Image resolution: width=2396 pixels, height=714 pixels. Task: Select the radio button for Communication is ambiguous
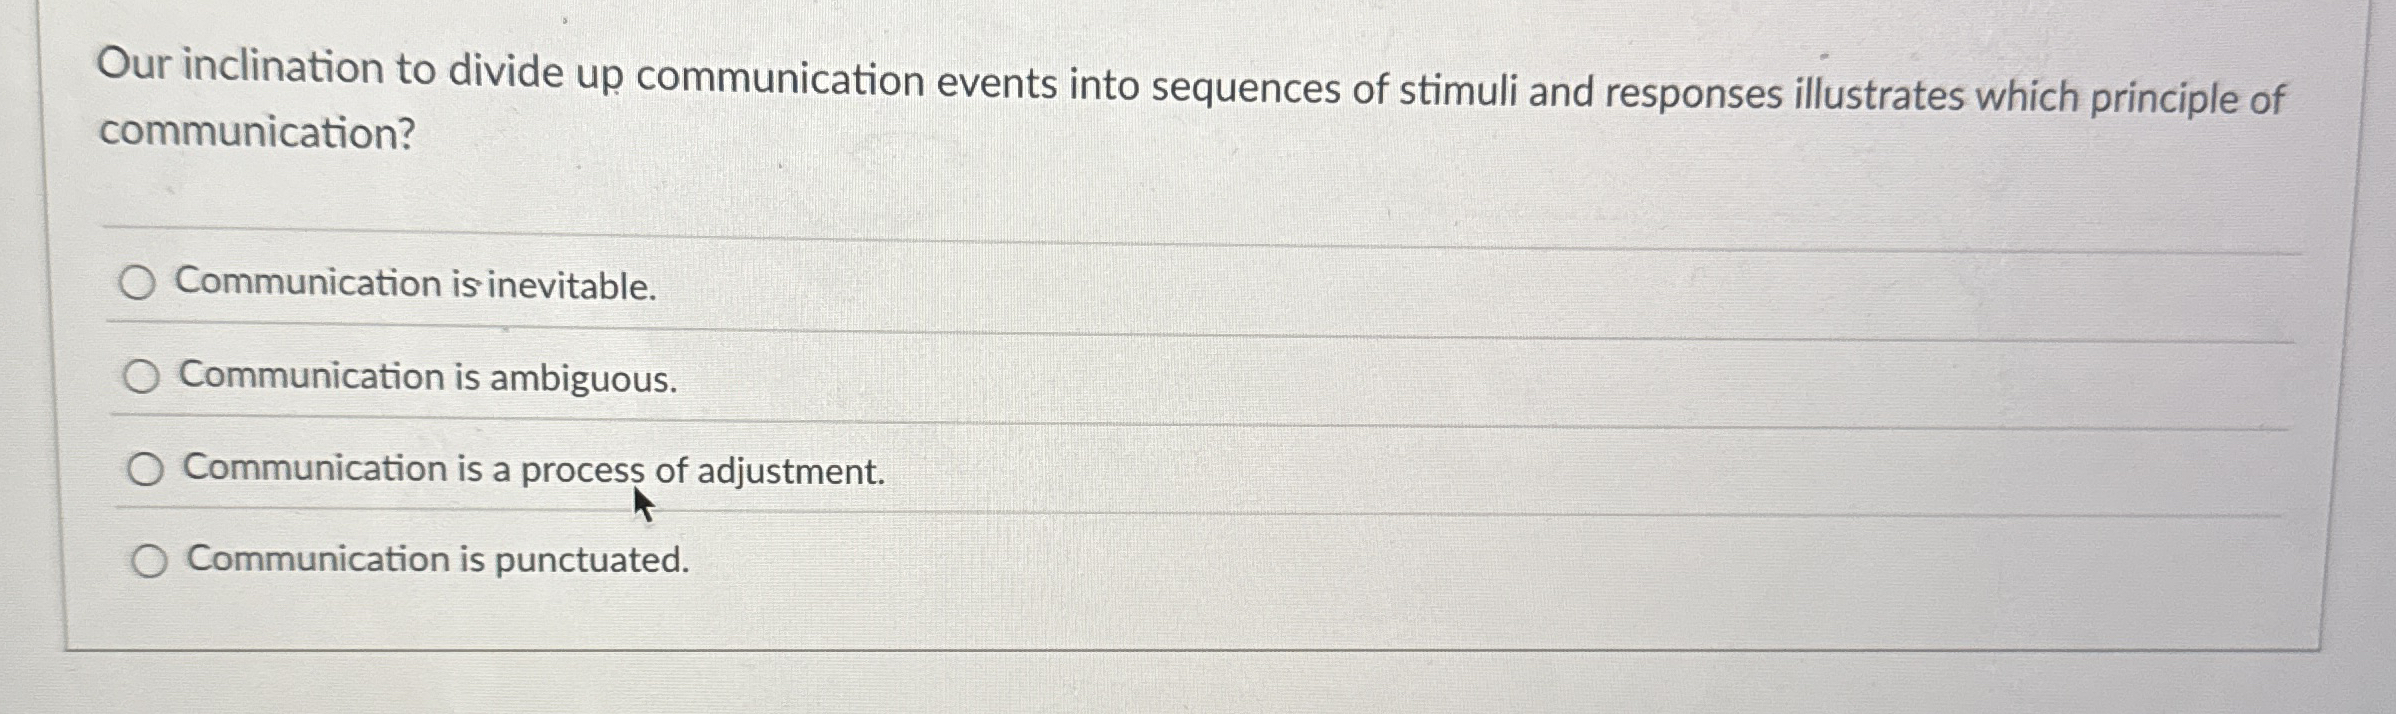[141, 377]
